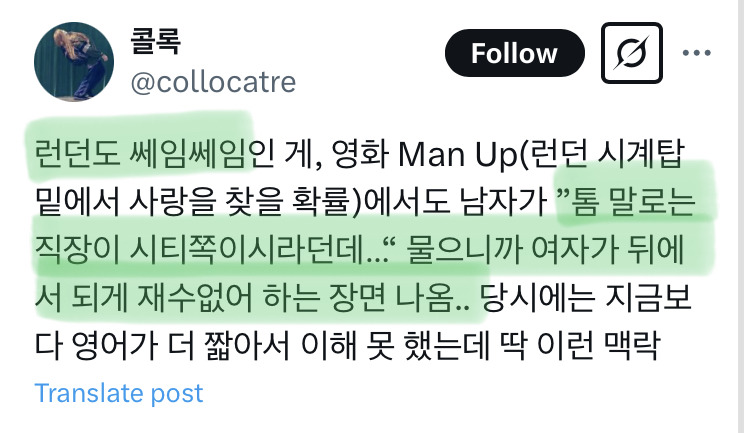Open the Grok explain-post icon
The width and height of the screenshot is (750, 433).
coord(631,53)
